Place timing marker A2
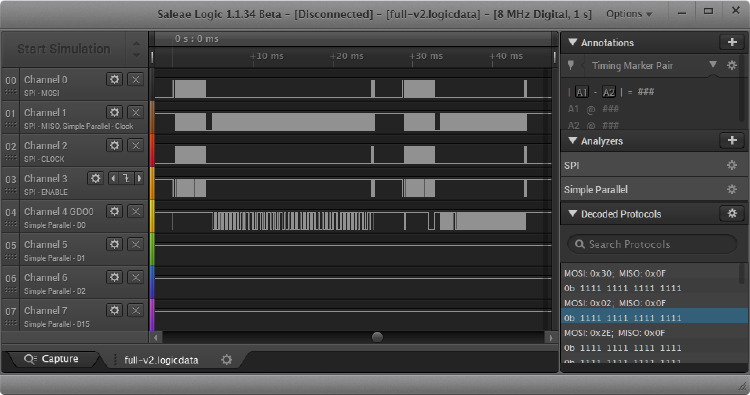Viewport: 750px width, 395px height. pyautogui.click(x=608, y=92)
